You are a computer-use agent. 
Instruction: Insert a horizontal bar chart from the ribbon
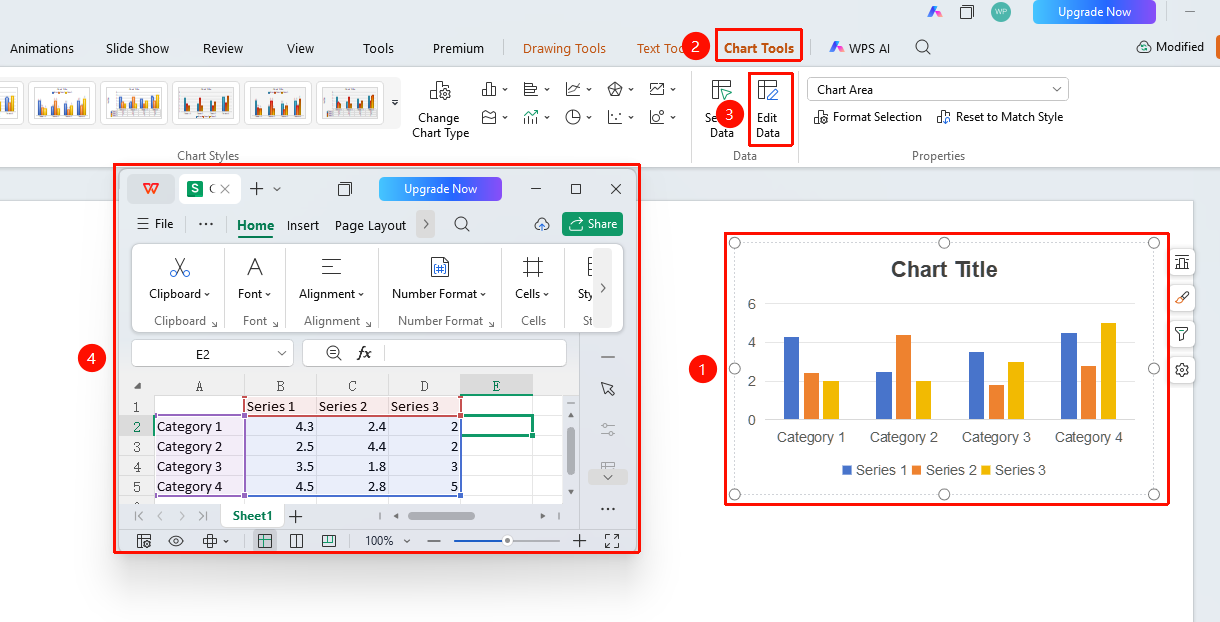(x=531, y=90)
